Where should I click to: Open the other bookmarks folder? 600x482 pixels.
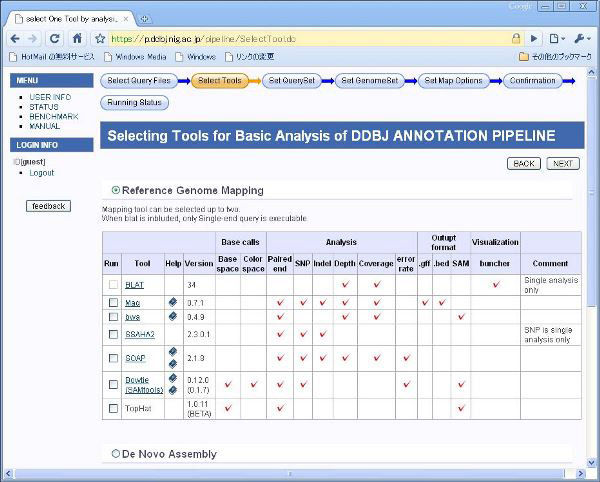pos(552,57)
